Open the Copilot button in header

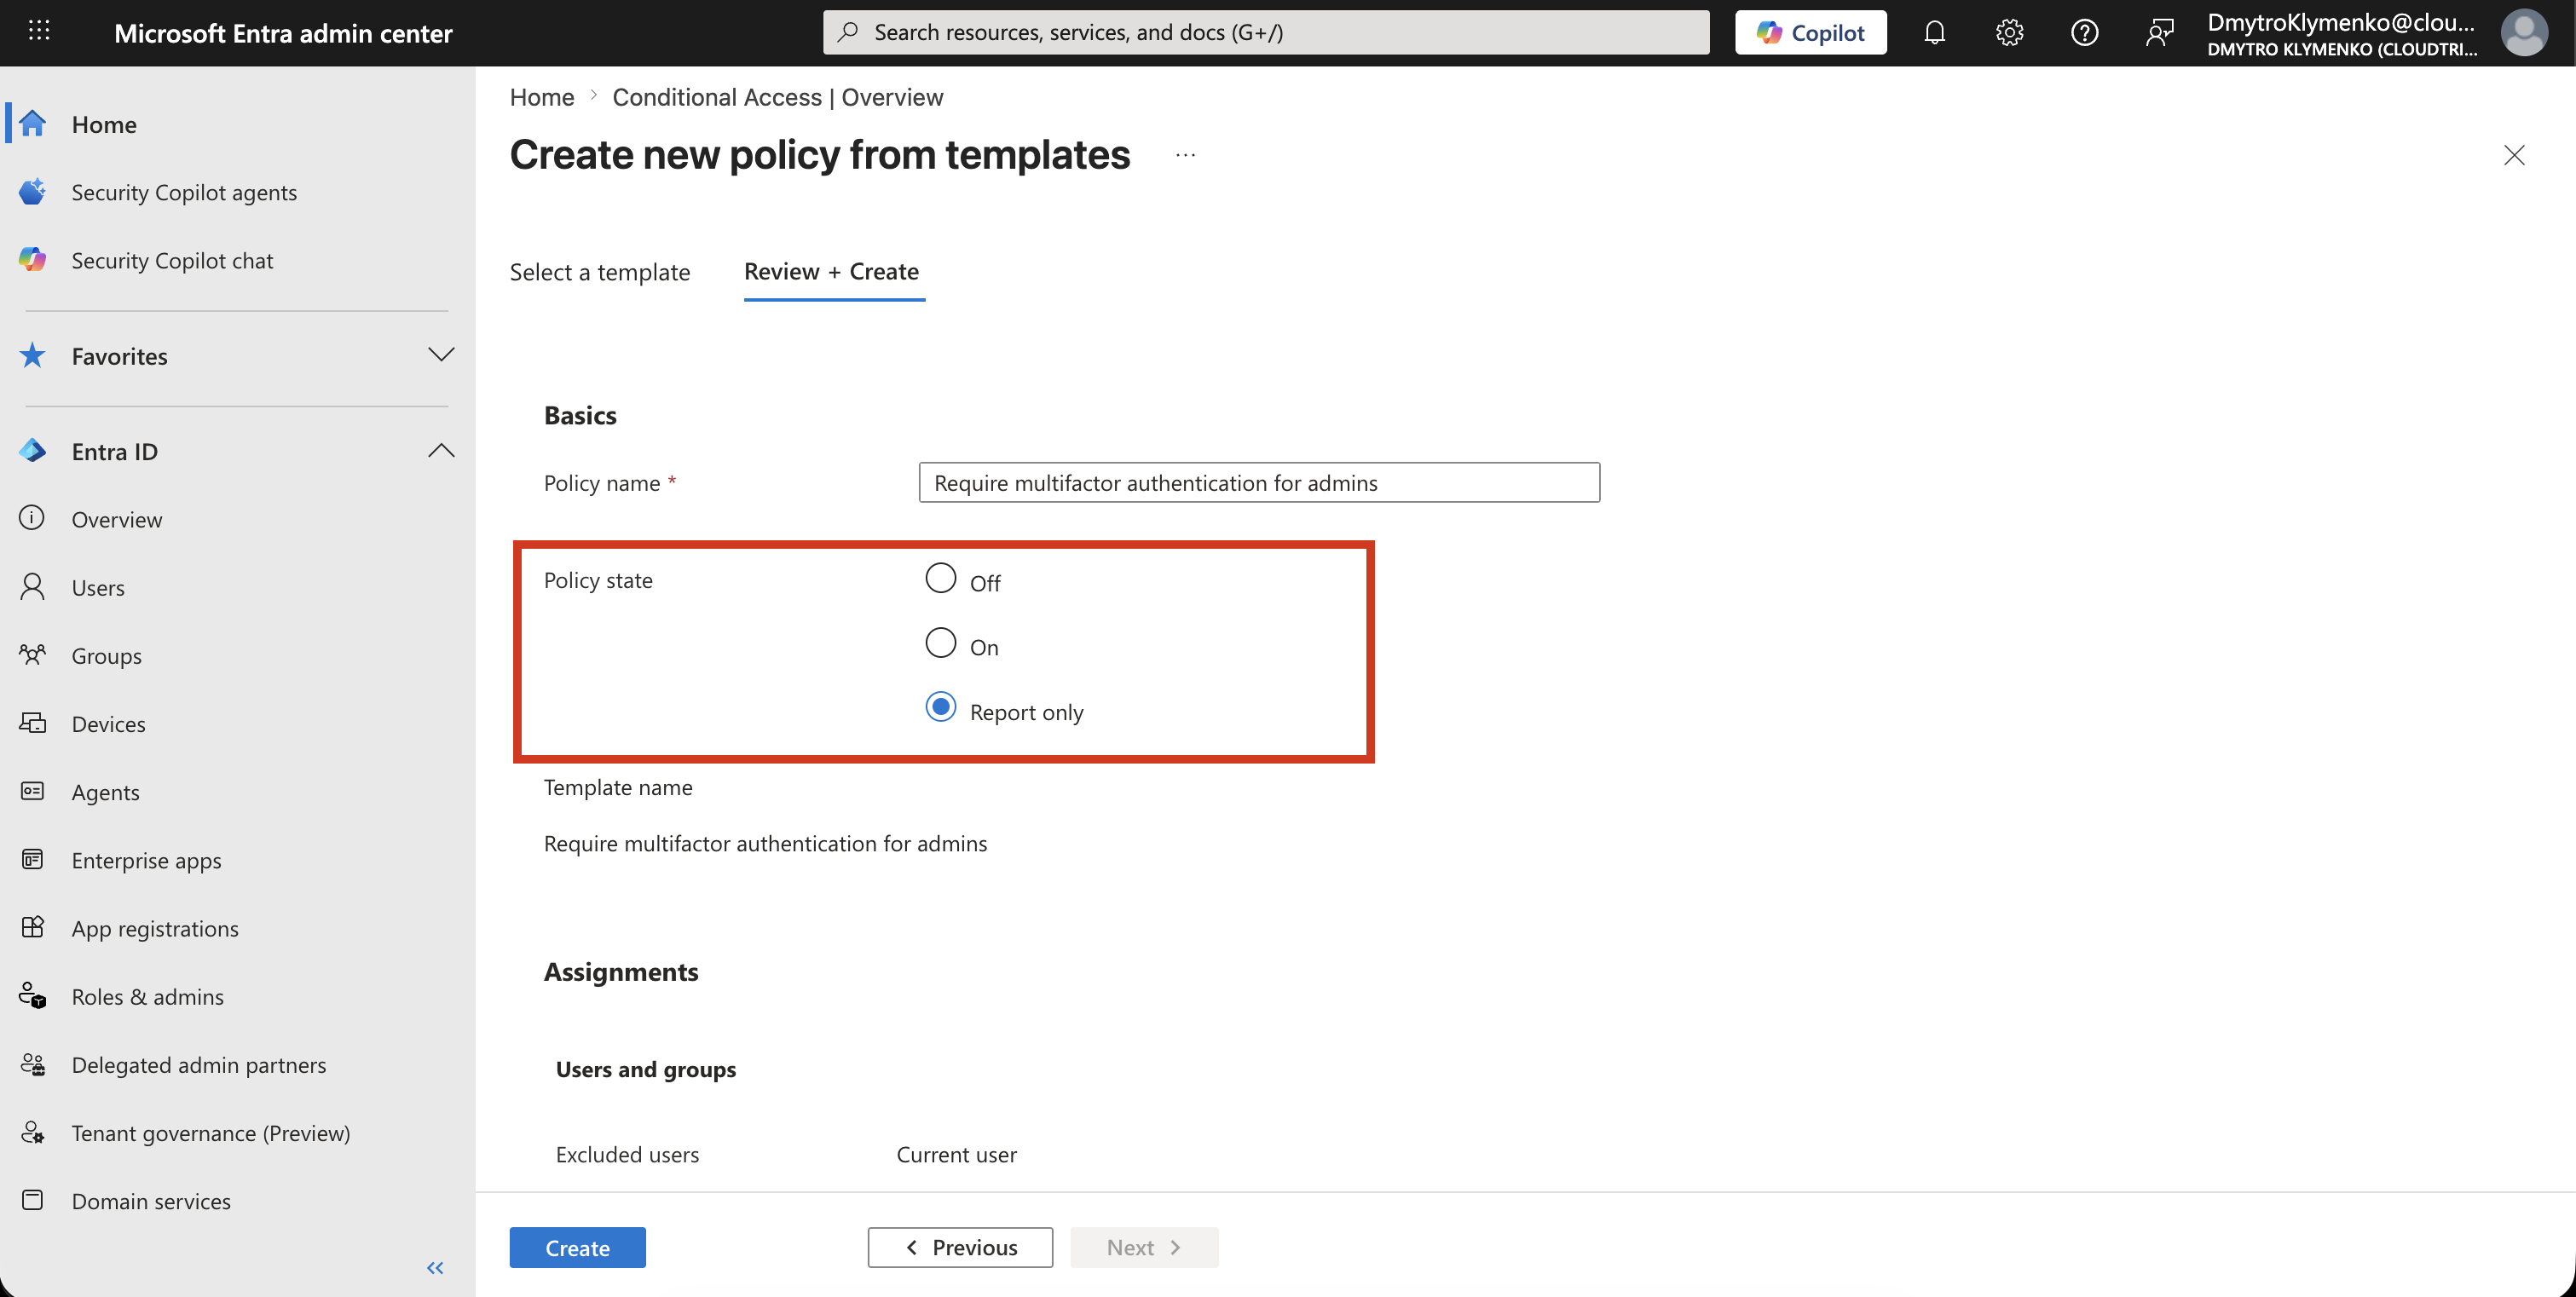(1810, 32)
